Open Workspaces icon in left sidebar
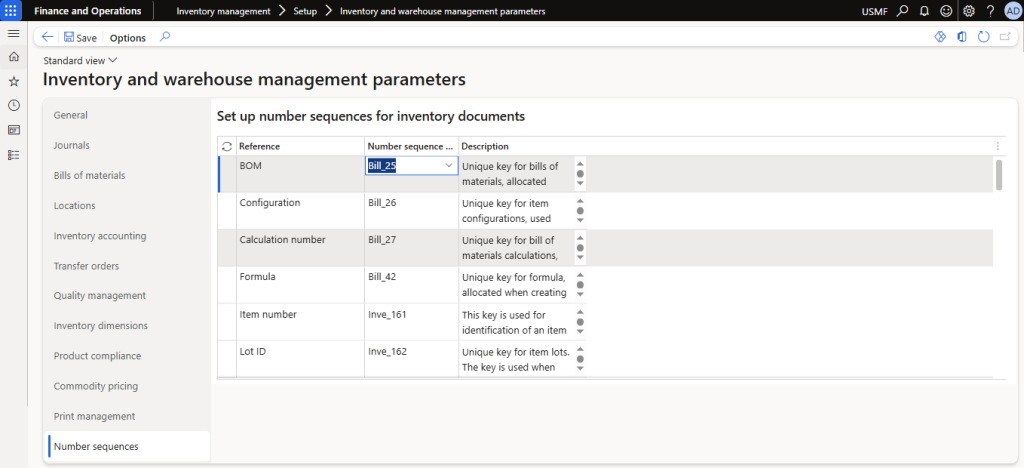This screenshot has height=468, width=1024. [13, 130]
